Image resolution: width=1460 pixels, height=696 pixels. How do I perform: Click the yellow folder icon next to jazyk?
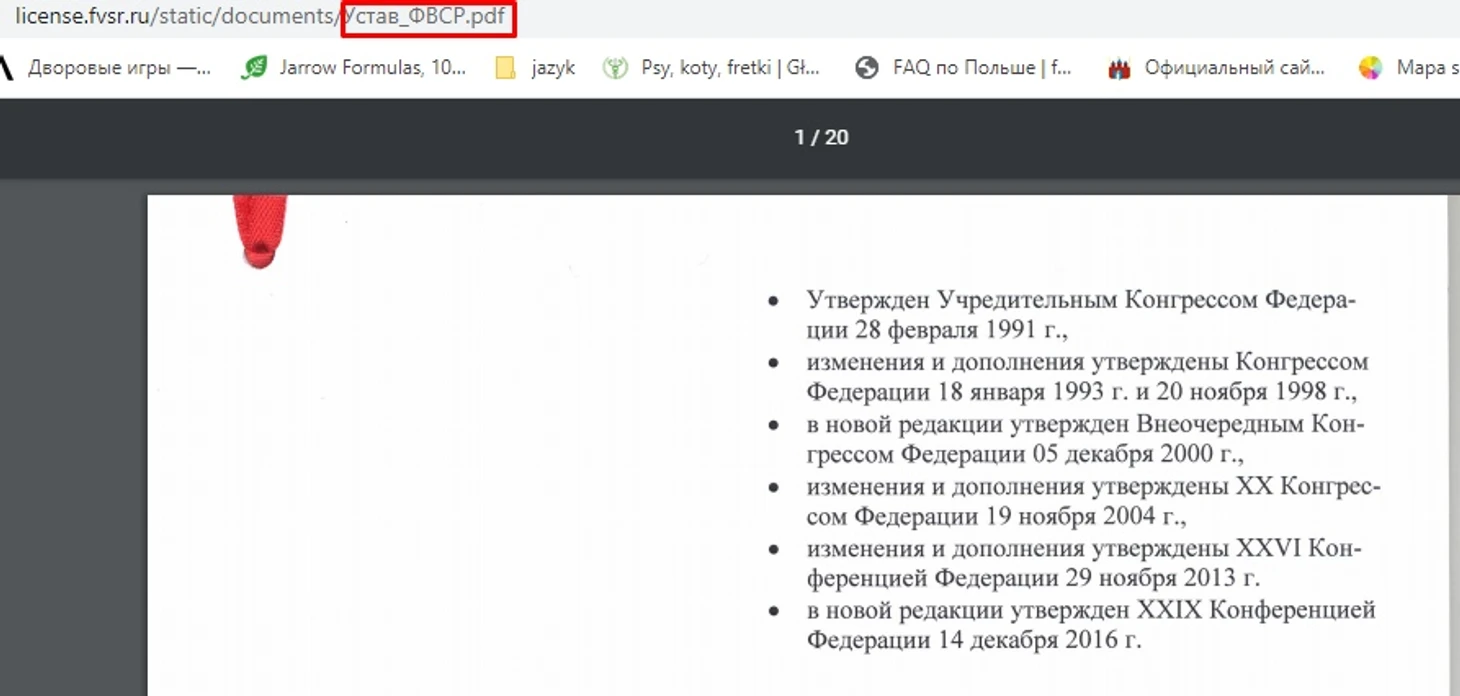[506, 68]
